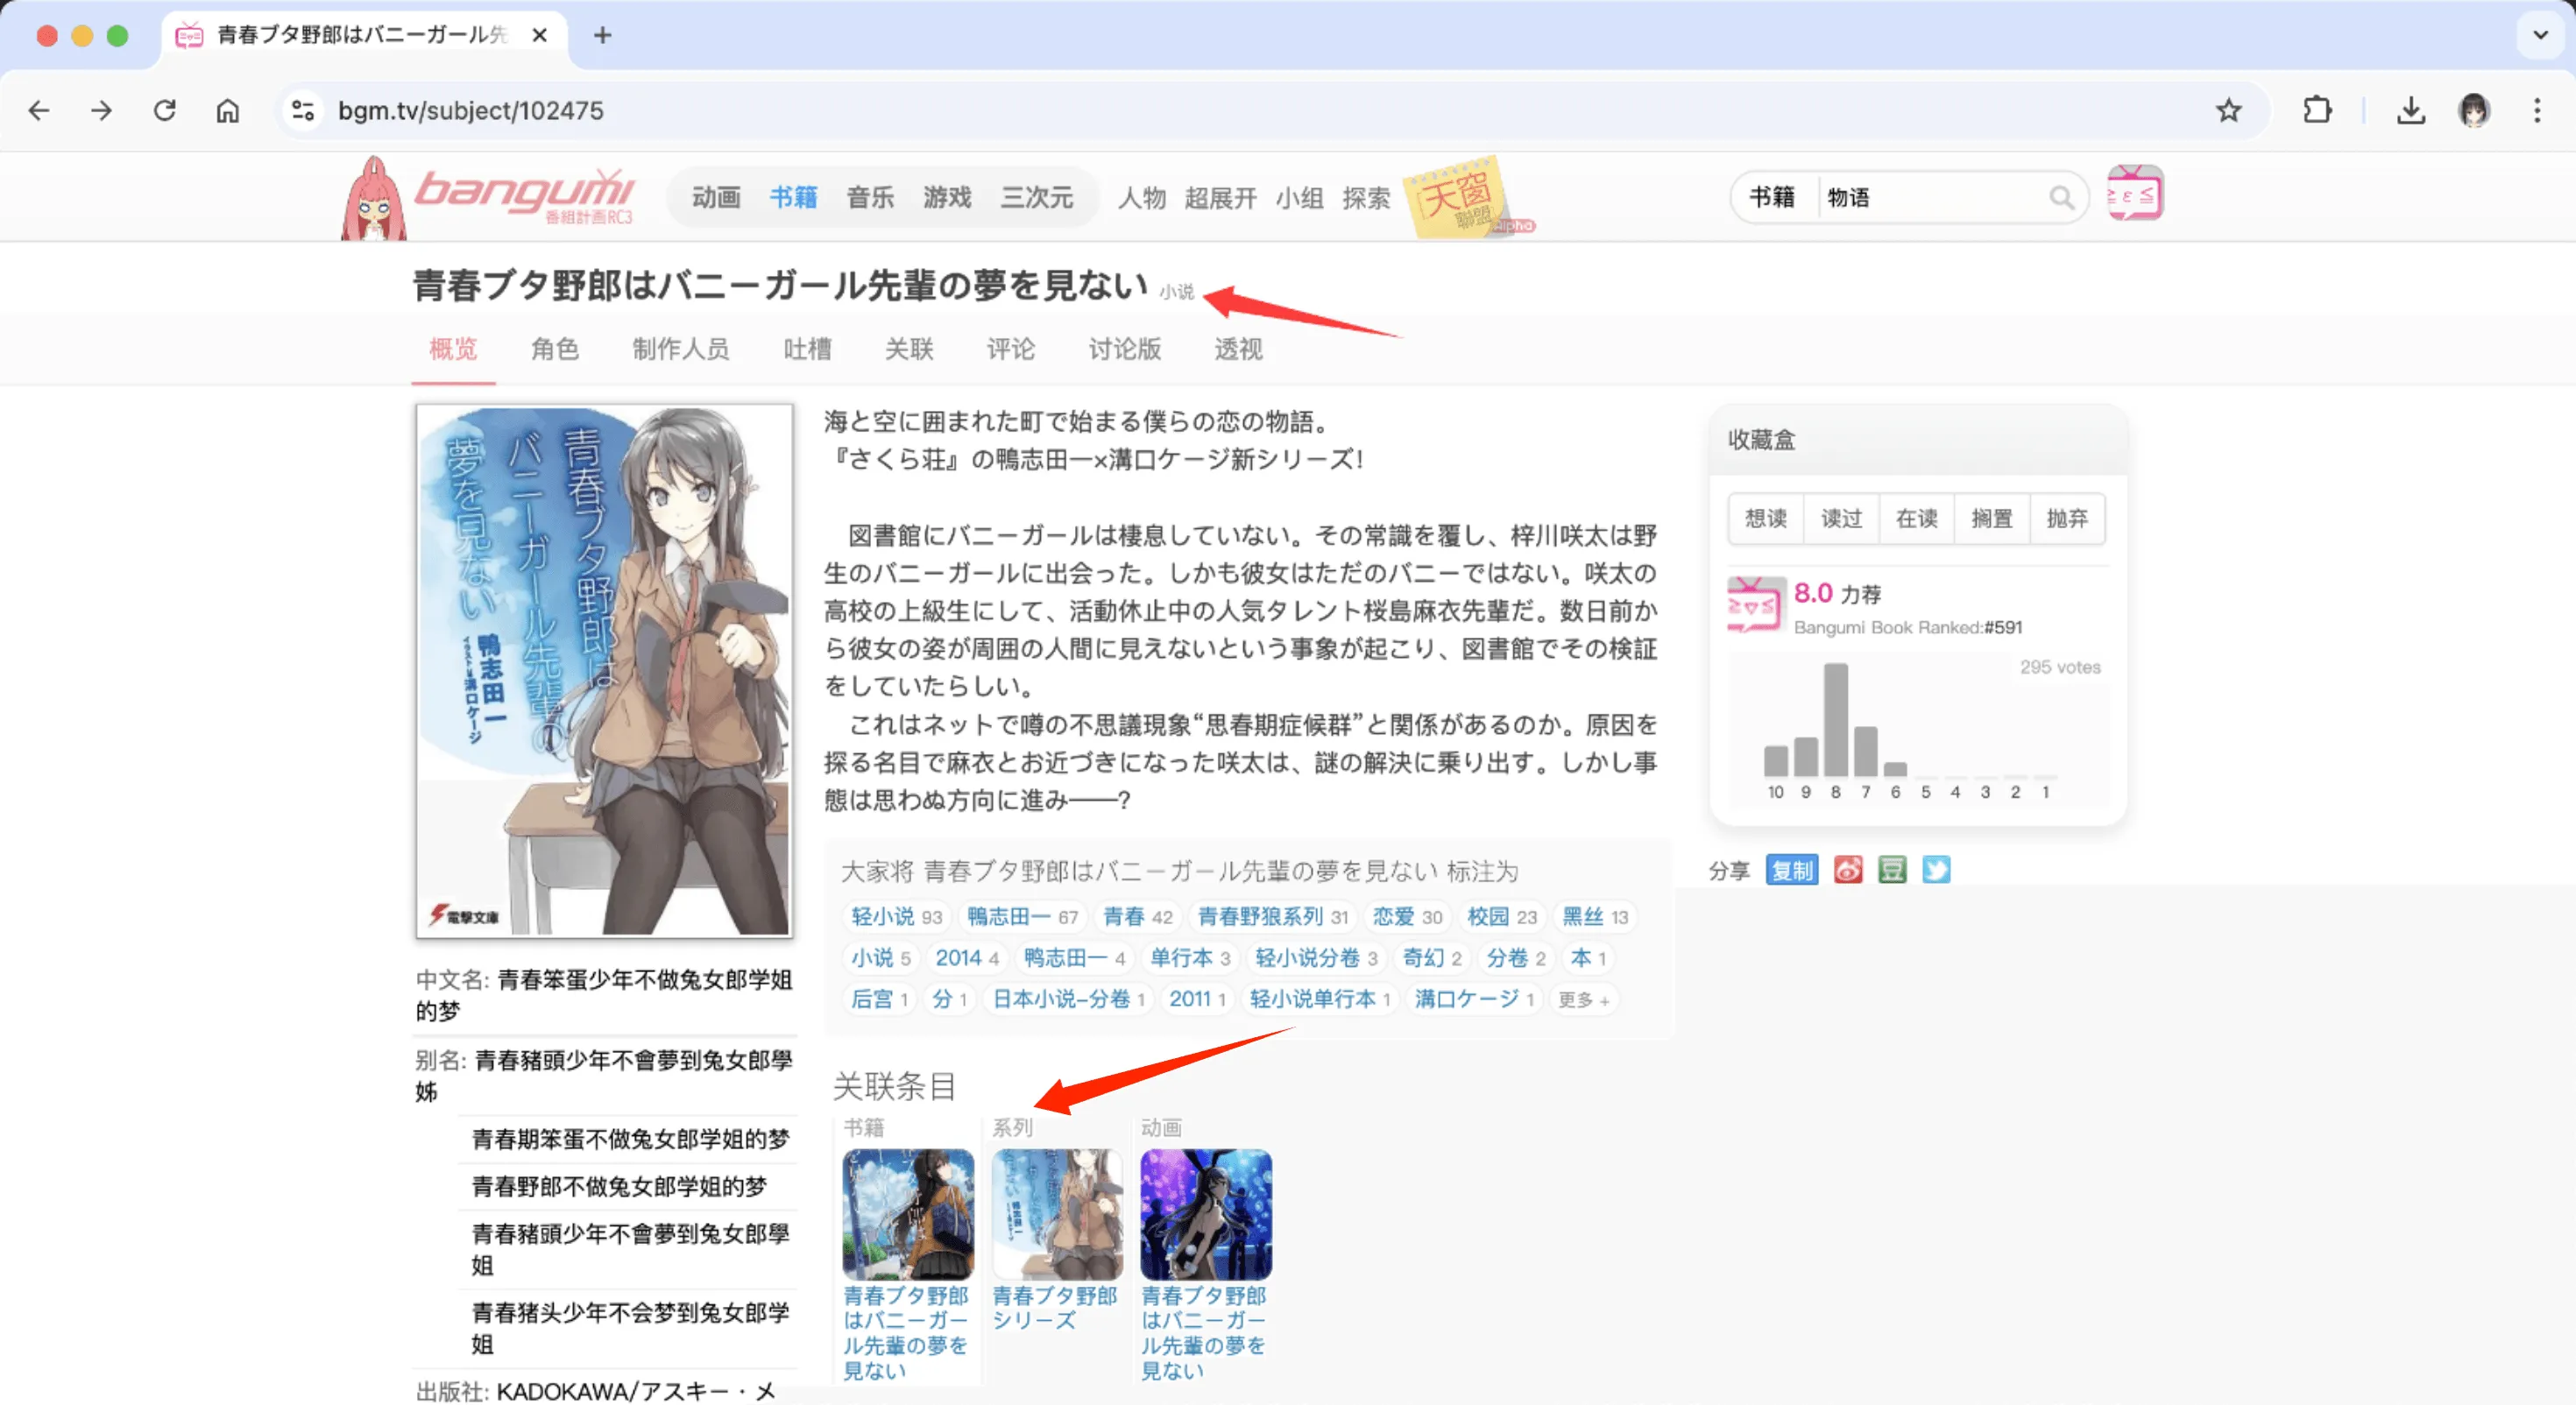Mark the book as 抛弃
Screen dimensions: 2576x1405
[x=2067, y=518]
